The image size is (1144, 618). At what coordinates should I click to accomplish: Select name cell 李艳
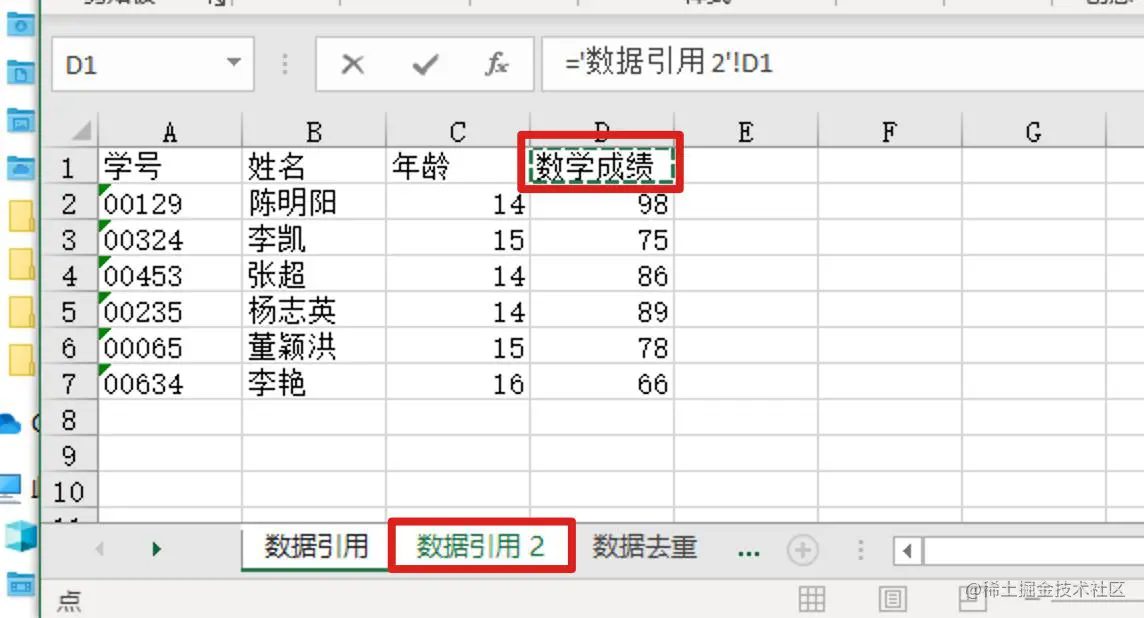click(x=314, y=383)
